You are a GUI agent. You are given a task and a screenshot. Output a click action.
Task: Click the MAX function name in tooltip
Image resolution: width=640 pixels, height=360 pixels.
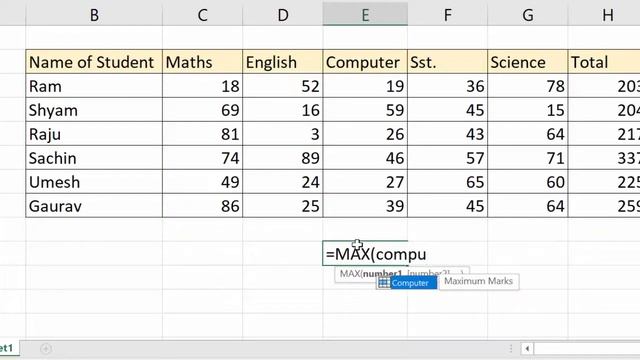(349, 273)
